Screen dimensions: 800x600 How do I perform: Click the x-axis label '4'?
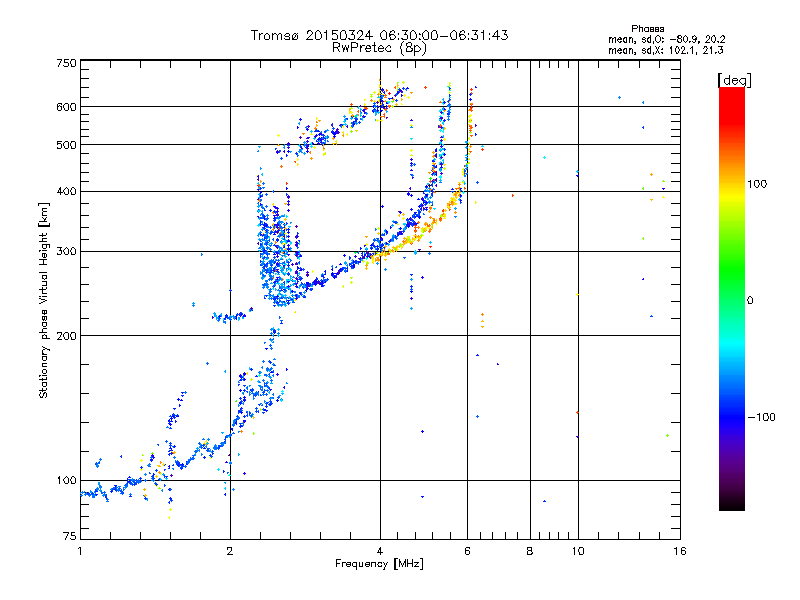380,551
